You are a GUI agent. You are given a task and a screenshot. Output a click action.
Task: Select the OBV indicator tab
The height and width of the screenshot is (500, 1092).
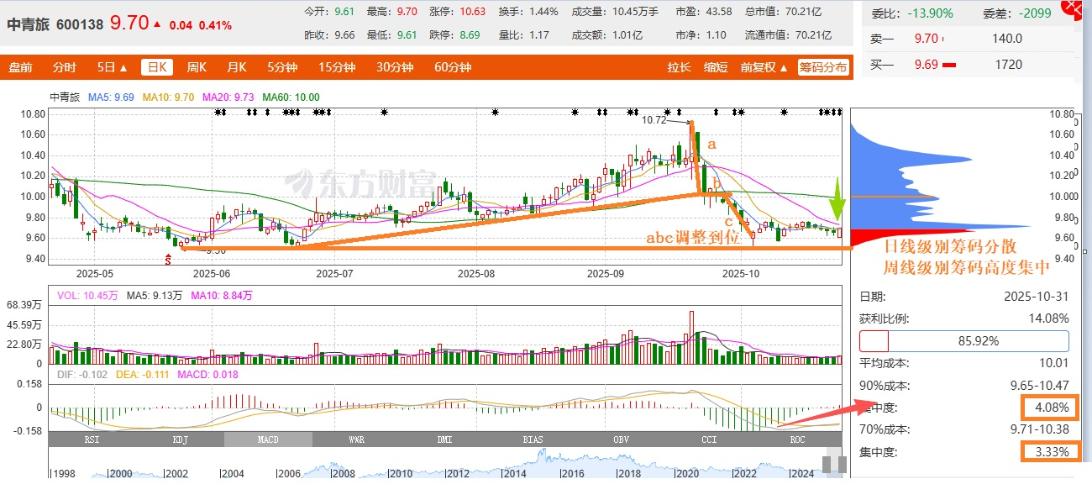[619, 439]
